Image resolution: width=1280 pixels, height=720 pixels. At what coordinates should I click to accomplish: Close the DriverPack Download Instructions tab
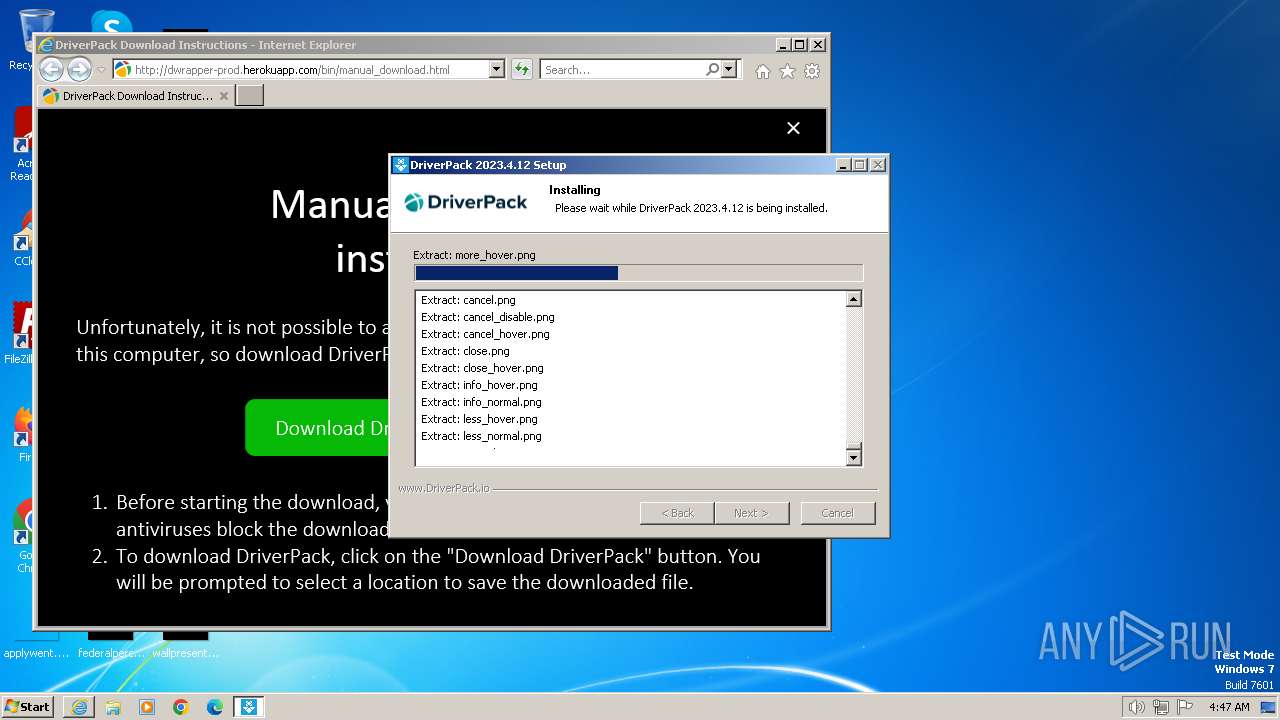[x=224, y=96]
